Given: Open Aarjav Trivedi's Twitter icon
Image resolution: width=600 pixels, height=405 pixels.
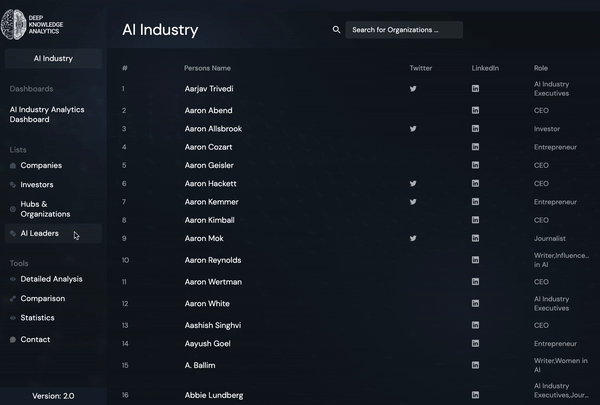Looking at the screenshot, I should 413,89.
